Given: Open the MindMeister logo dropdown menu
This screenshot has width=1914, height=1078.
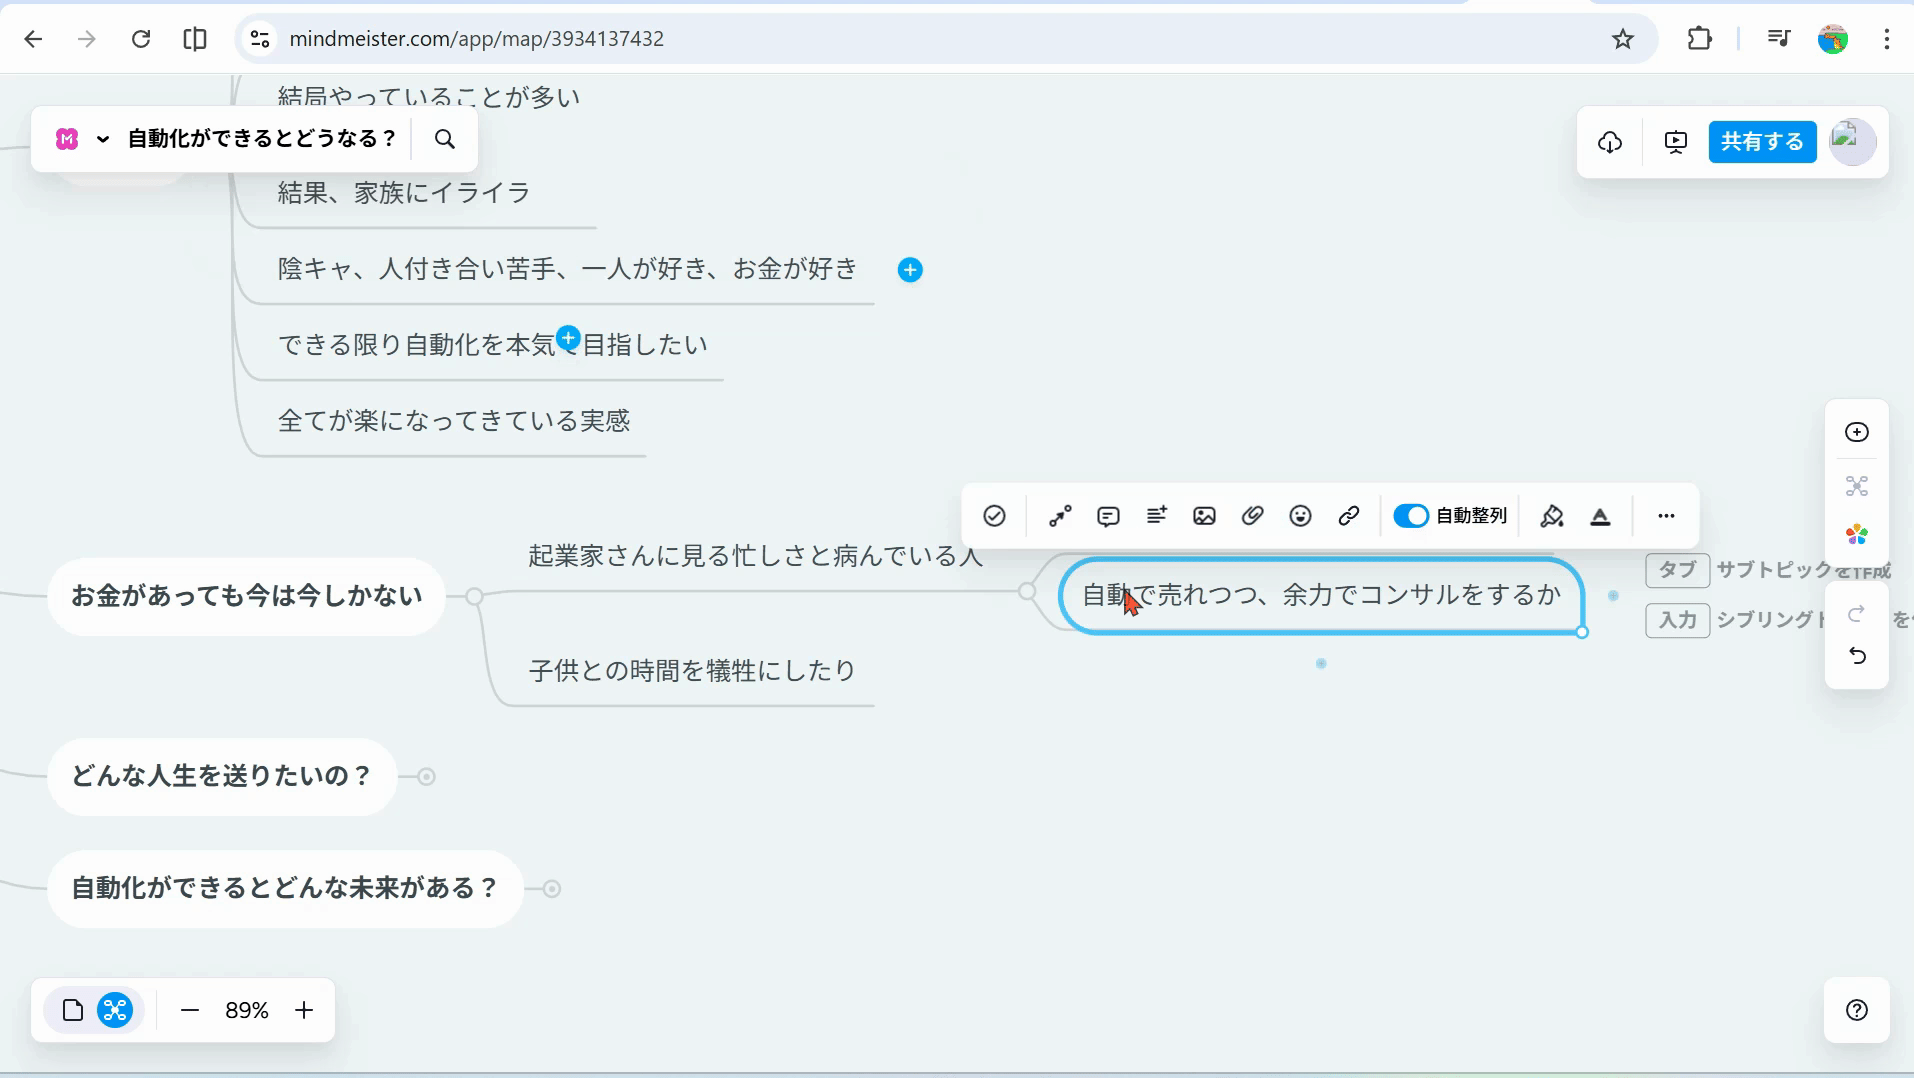Looking at the screenshot, I should coord(81,139).
